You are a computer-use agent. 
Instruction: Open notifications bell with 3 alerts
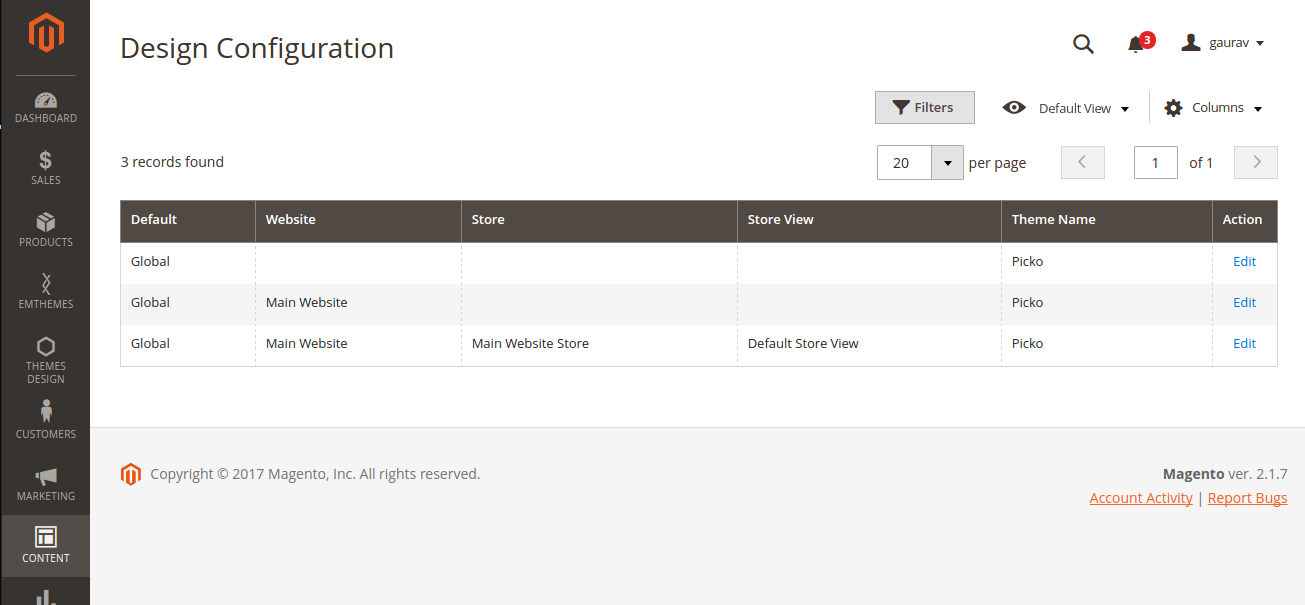click(1136, 44)
